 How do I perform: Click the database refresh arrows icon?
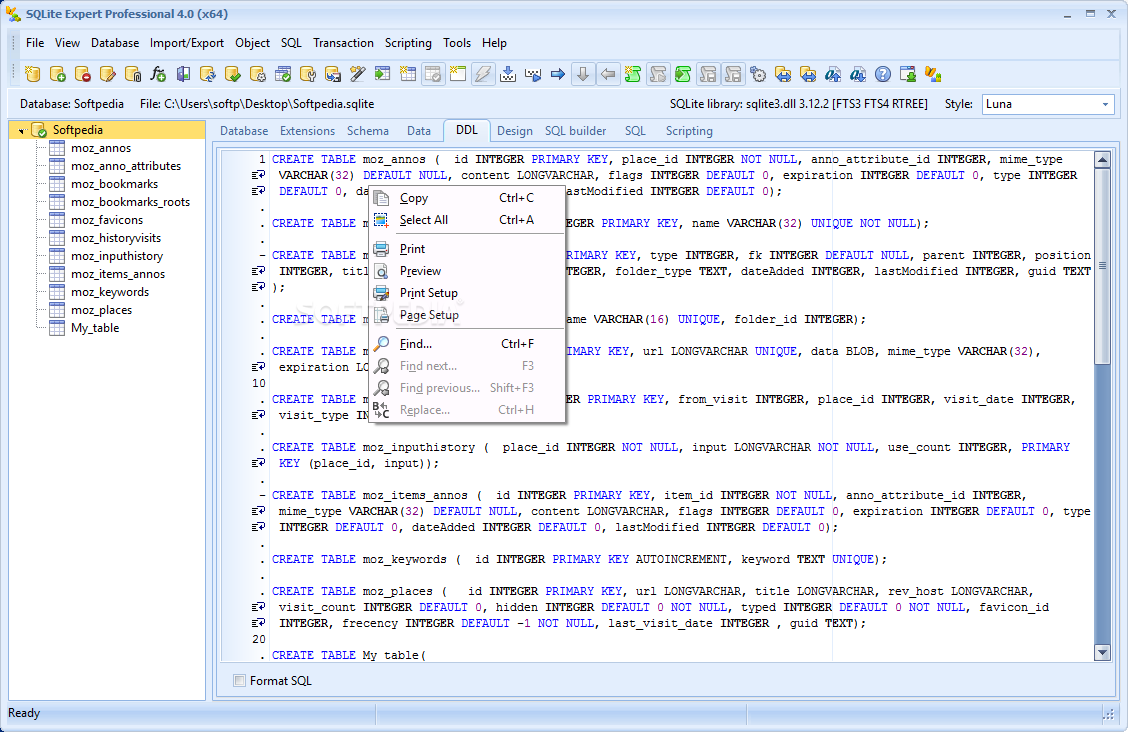pyautogui.click(x=208, y=74)
